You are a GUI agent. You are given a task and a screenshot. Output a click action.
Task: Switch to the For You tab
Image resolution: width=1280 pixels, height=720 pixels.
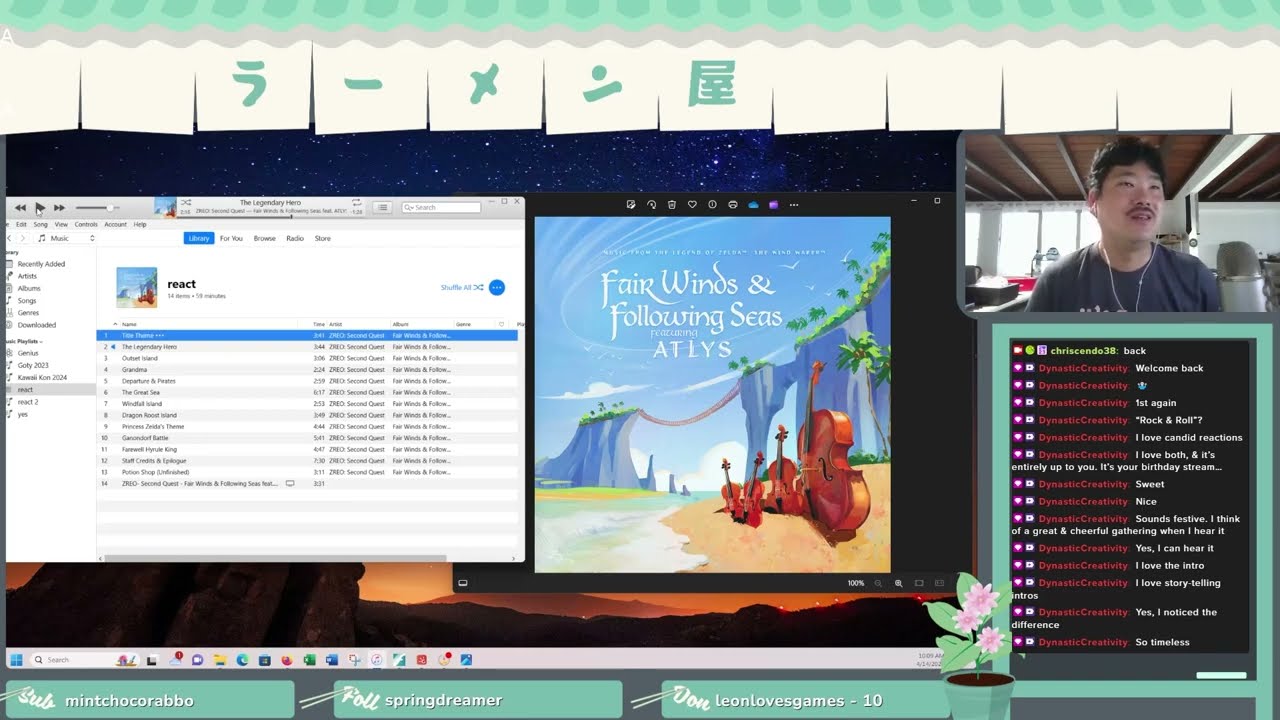pos(231,238)
